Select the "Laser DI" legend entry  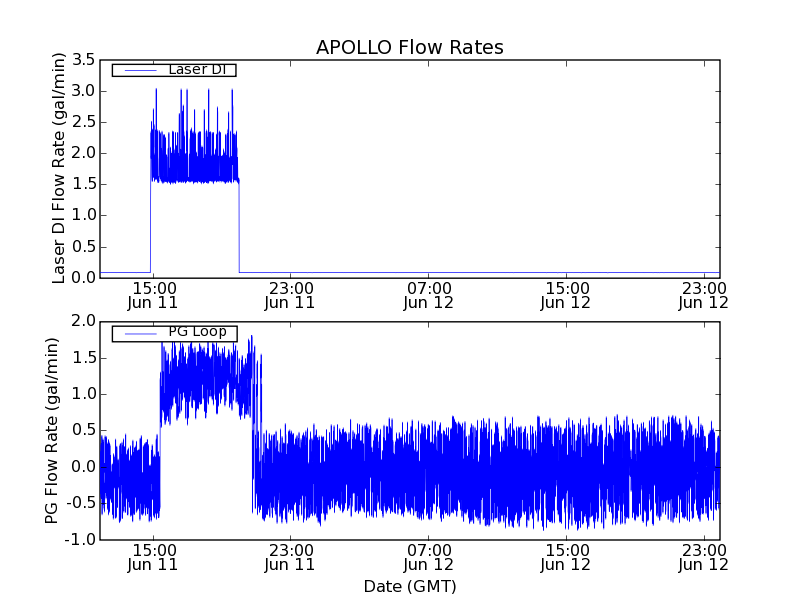click(x=196, y=70)
